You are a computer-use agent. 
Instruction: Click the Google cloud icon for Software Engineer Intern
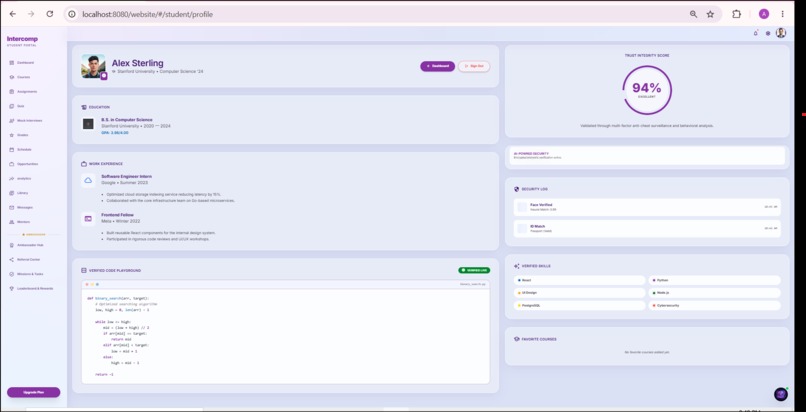point(88,180)
